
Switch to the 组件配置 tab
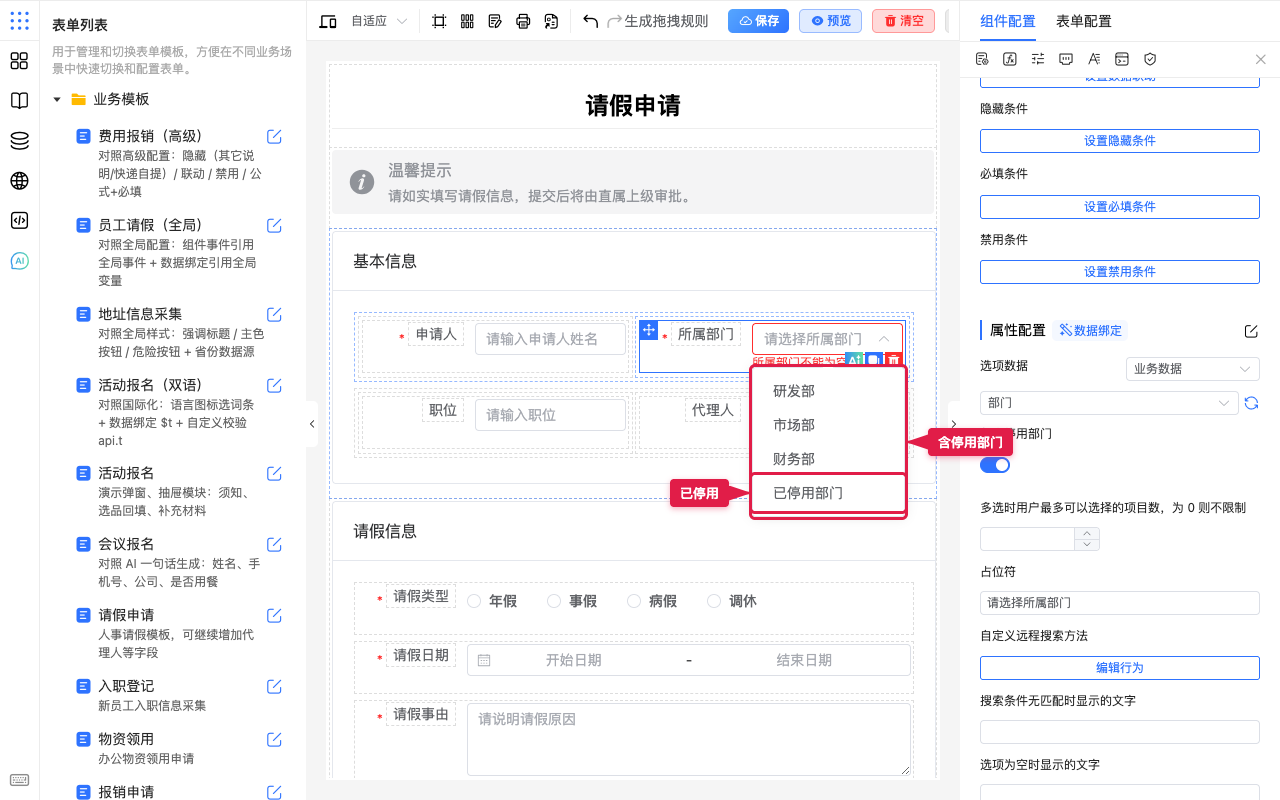(1008, 21)
